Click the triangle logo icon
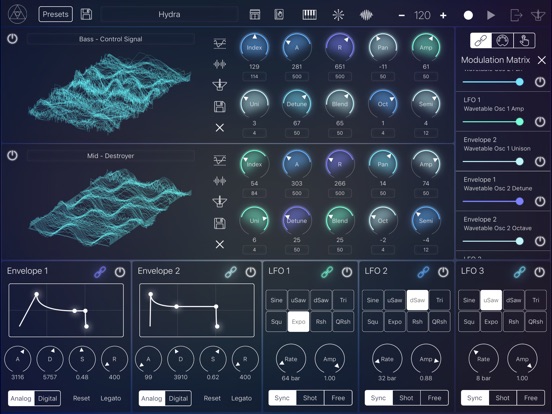 pos(18,14)
